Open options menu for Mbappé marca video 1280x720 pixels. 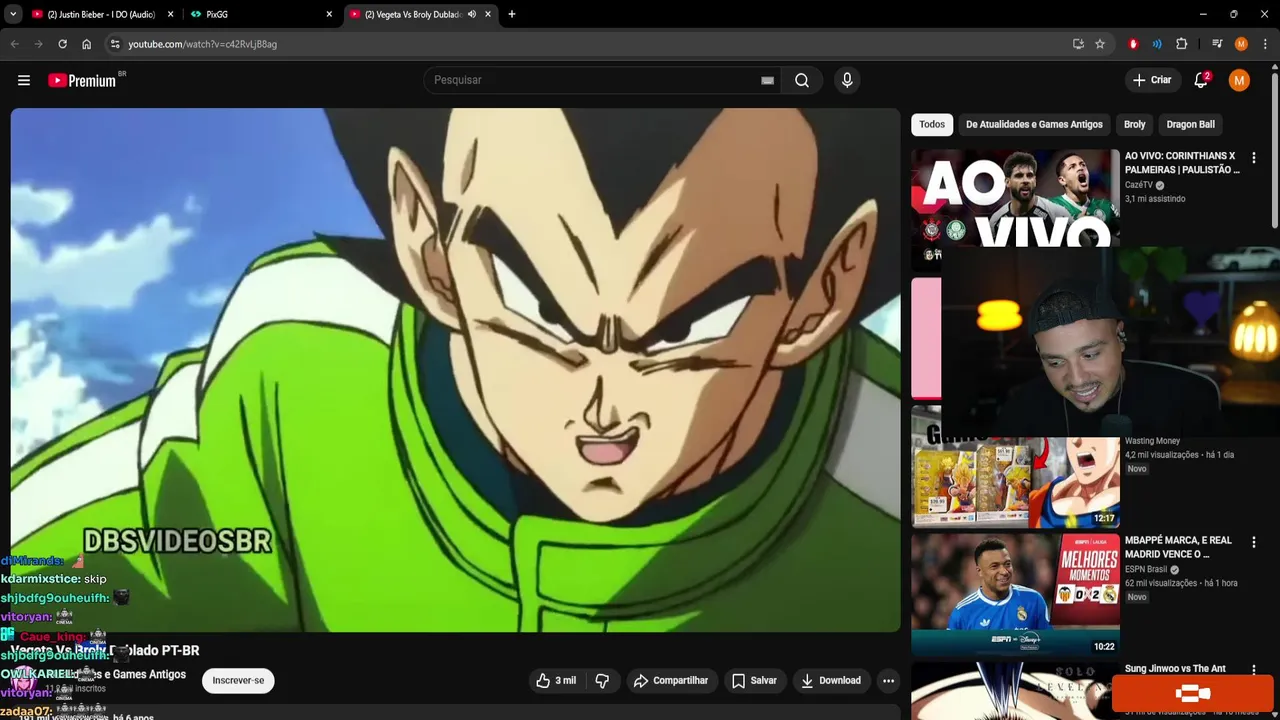tap(1253, 542)
